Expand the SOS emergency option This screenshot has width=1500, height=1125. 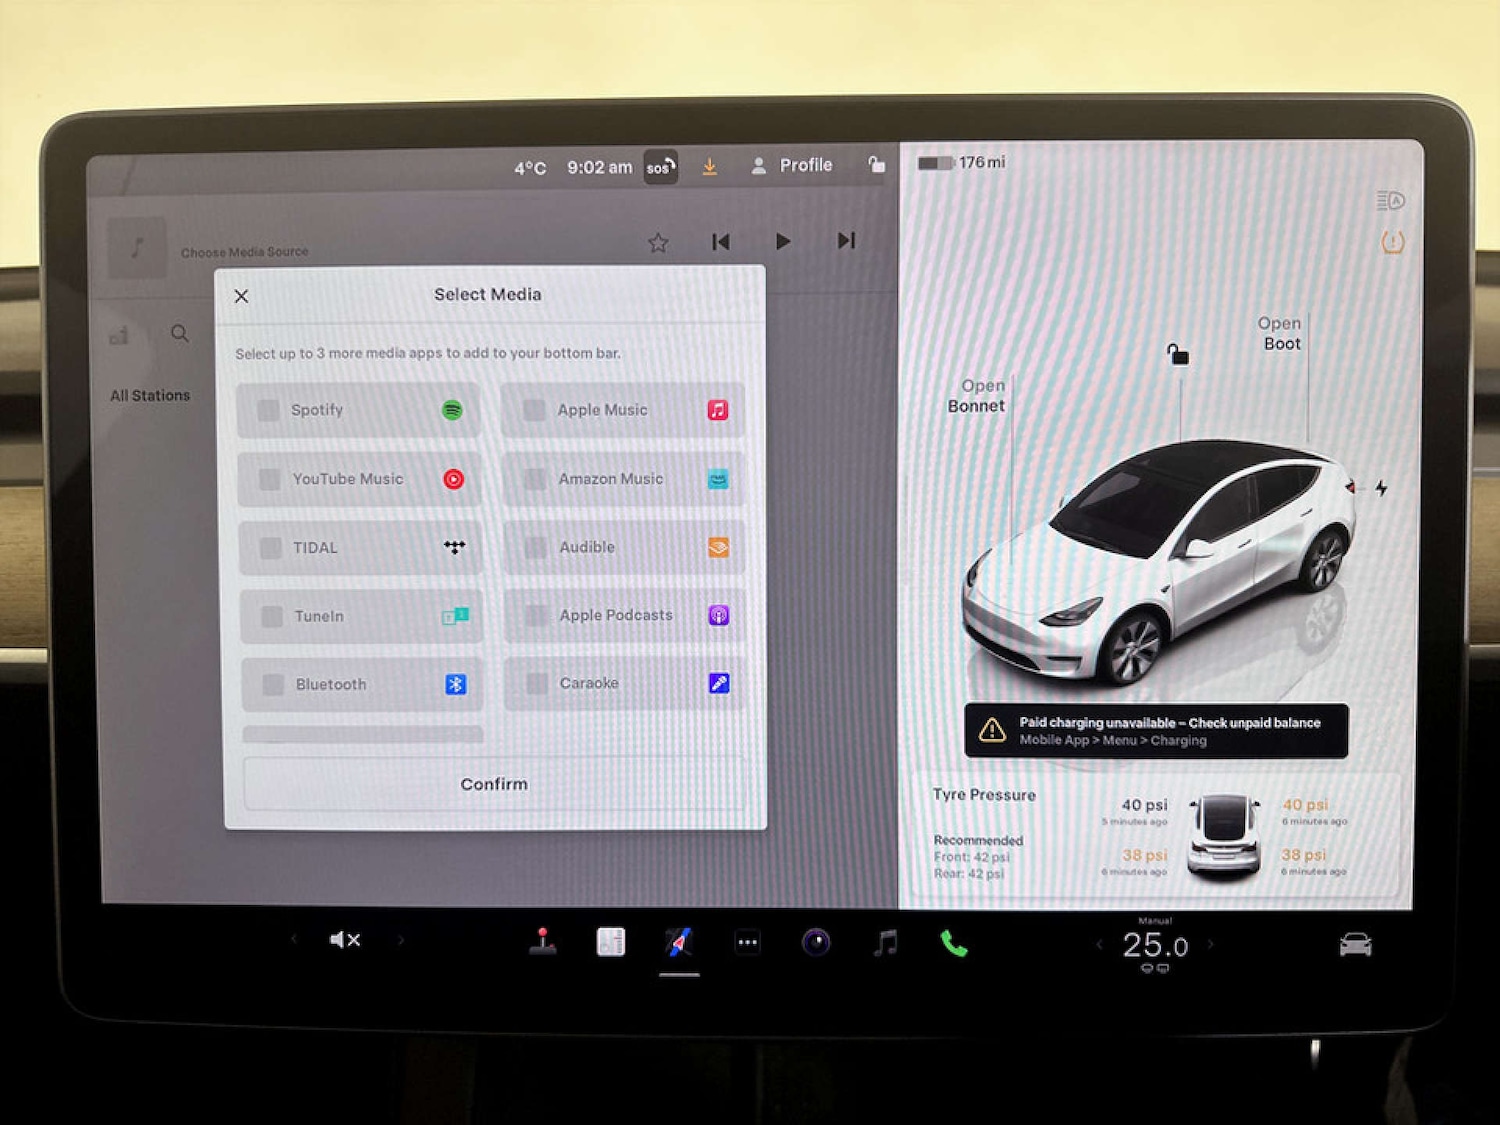point(659,167)
